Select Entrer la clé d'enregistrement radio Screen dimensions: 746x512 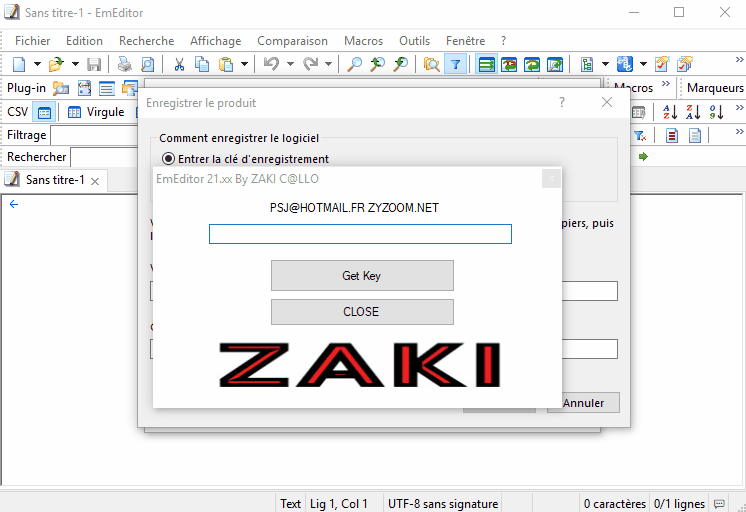point(168,158)
